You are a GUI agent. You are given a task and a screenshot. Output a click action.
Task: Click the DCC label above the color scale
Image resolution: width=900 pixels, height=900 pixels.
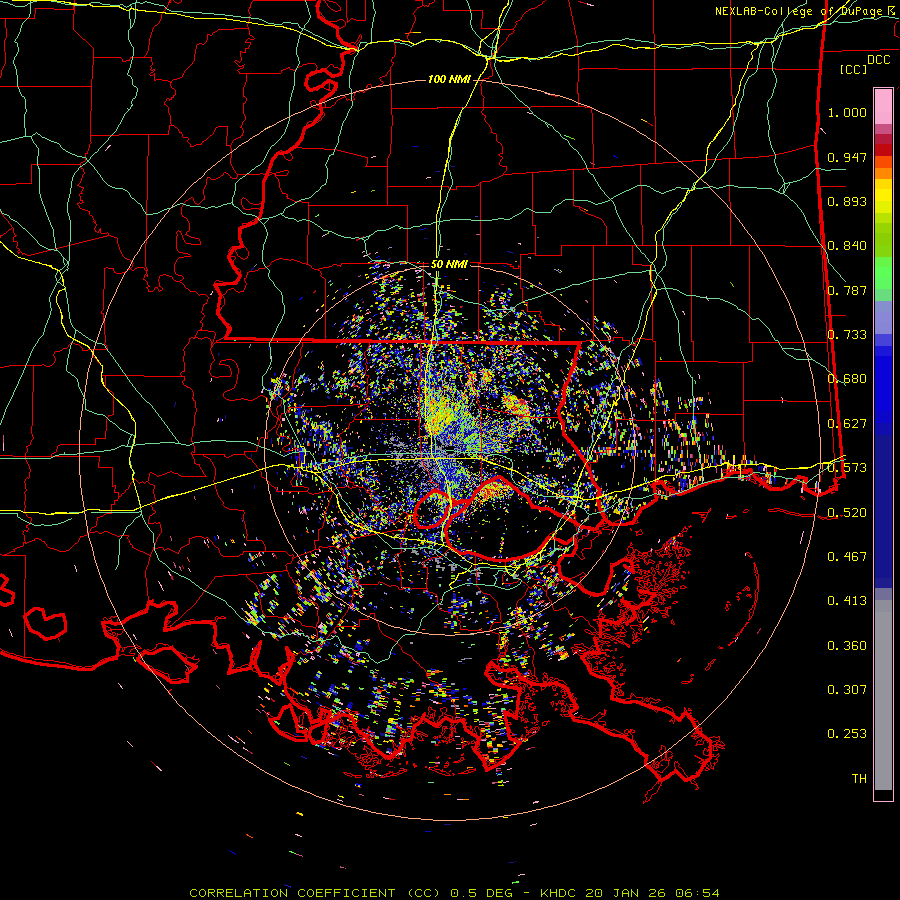(x=878, y=60)
